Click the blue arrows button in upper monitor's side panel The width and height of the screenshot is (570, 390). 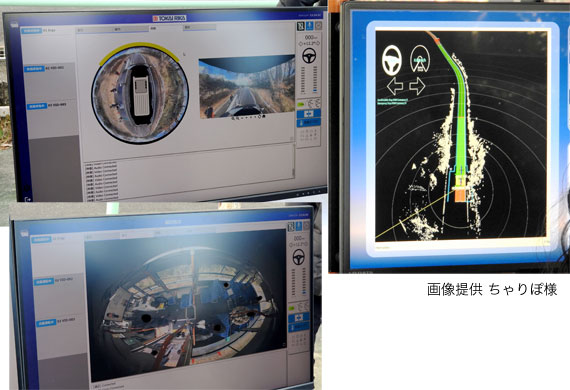tap(308, 114)
